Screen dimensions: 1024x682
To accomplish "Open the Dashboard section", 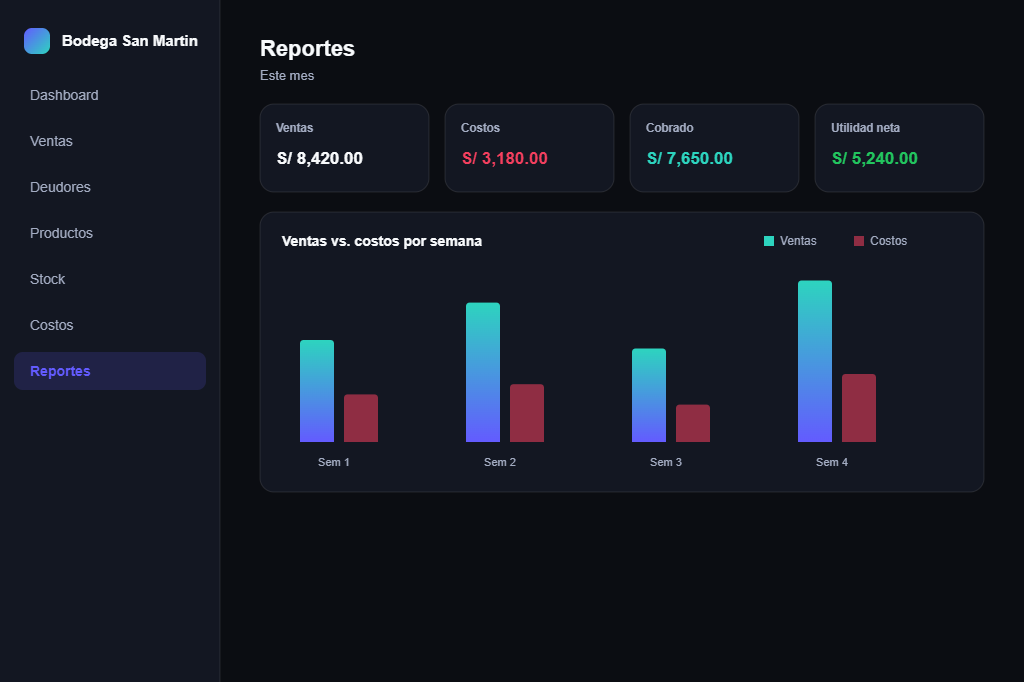I will pyautogui.click(x=110, y=95).
